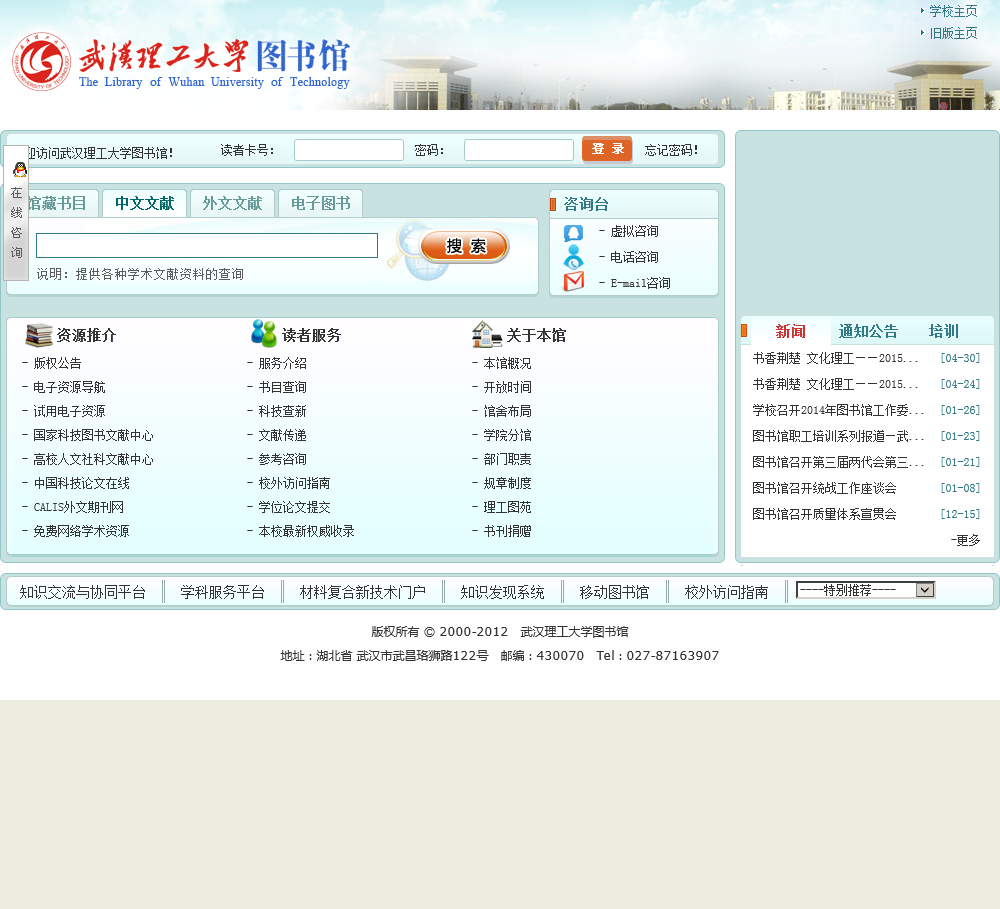1000x909 pixels.
Task: Click the 更多 more news link
Action: coord(966,540)
